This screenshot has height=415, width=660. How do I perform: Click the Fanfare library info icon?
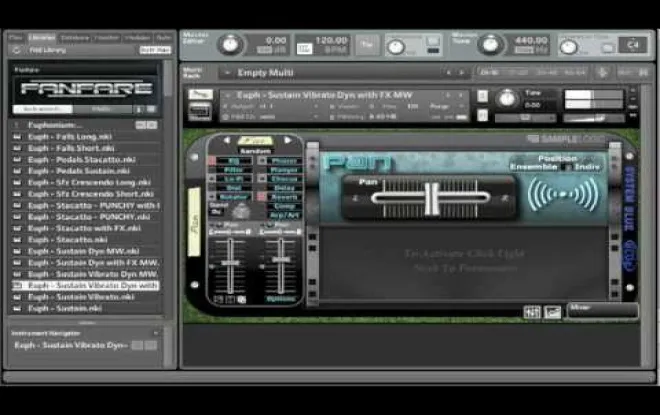point(138,109)
